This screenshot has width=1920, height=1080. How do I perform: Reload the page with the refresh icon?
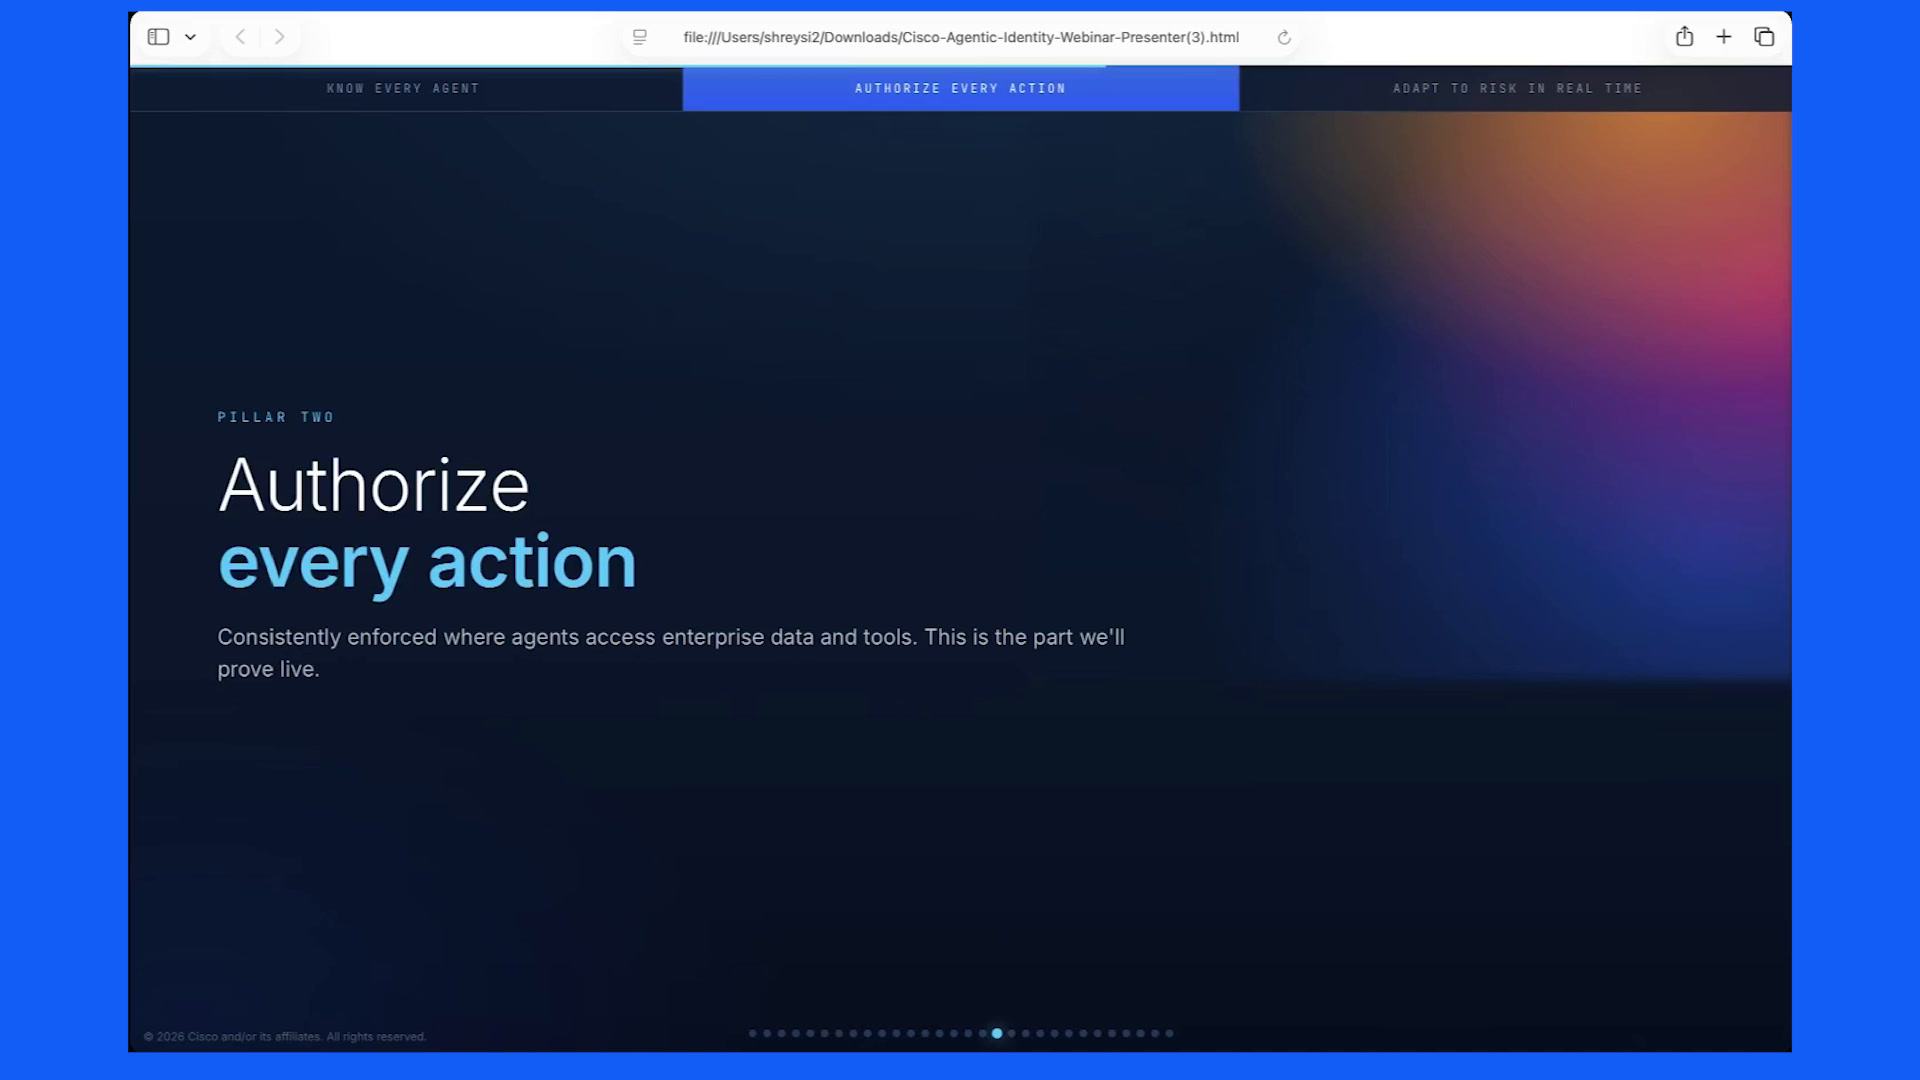point(1284,38)
